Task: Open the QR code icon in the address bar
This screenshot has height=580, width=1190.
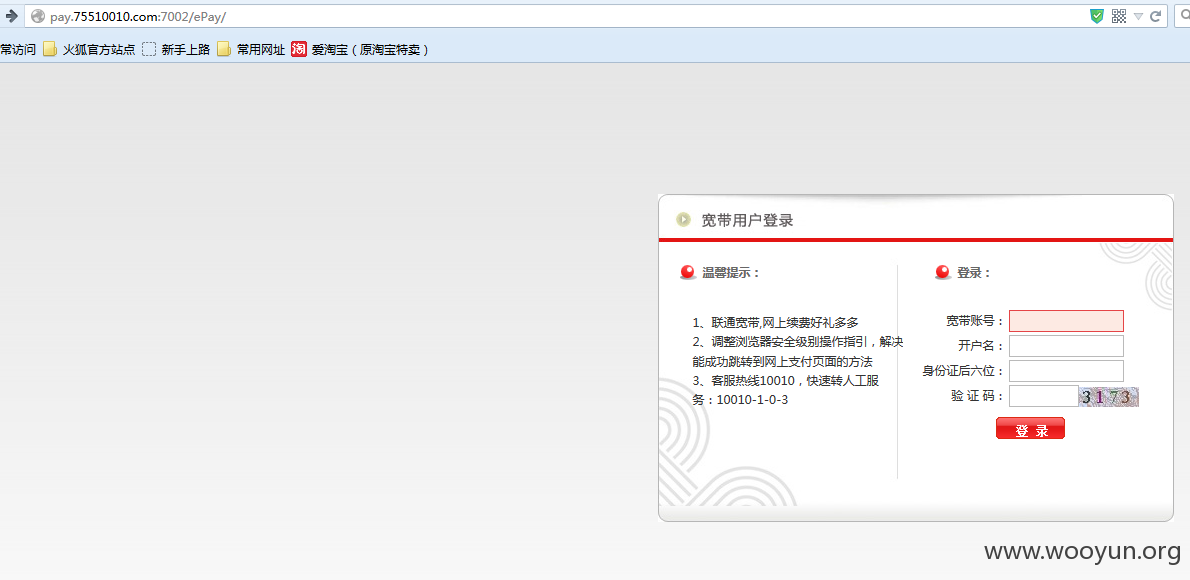Action: [x=1119, y=16]
